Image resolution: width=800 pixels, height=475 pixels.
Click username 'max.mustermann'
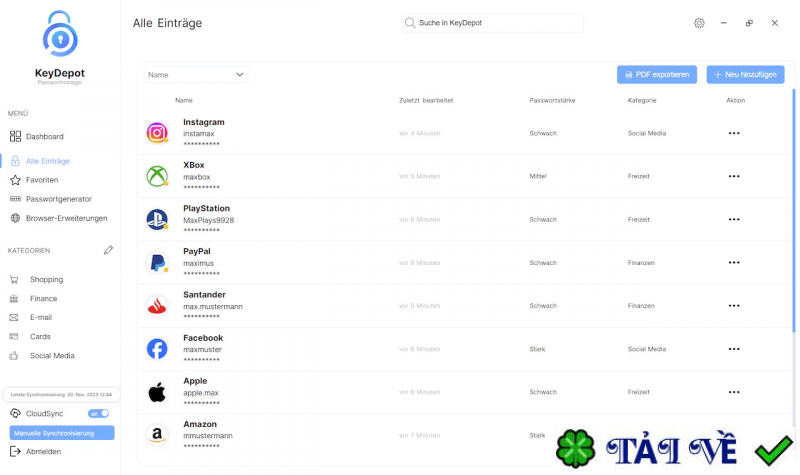(213, 307)
